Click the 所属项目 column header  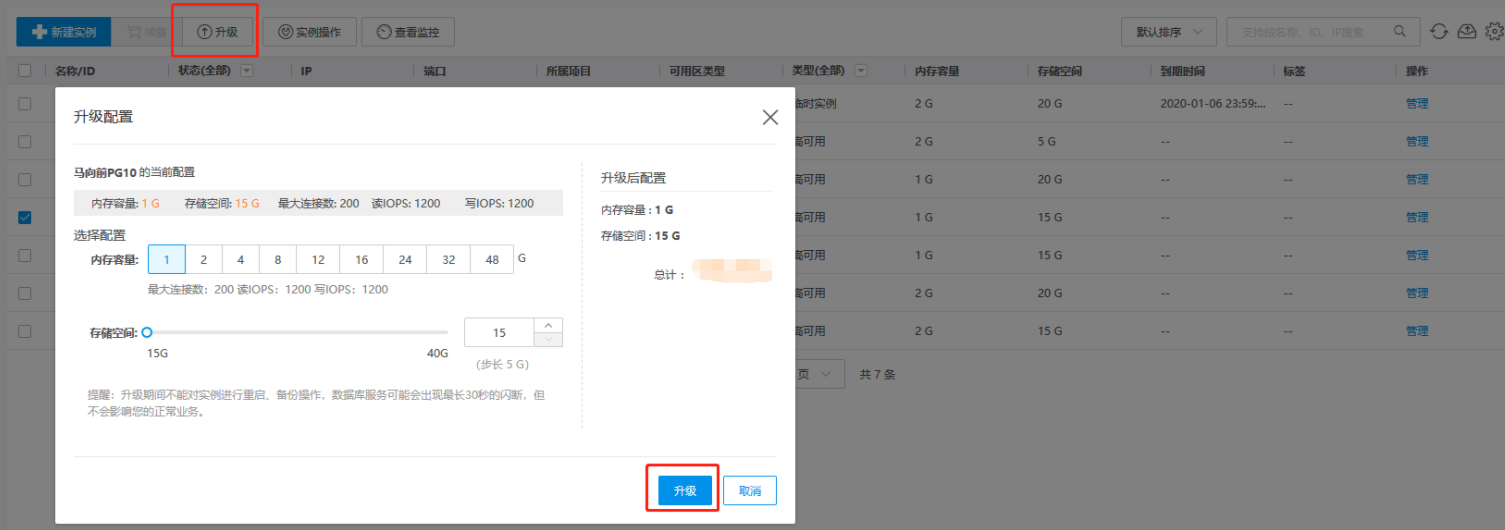click(568, 71)
